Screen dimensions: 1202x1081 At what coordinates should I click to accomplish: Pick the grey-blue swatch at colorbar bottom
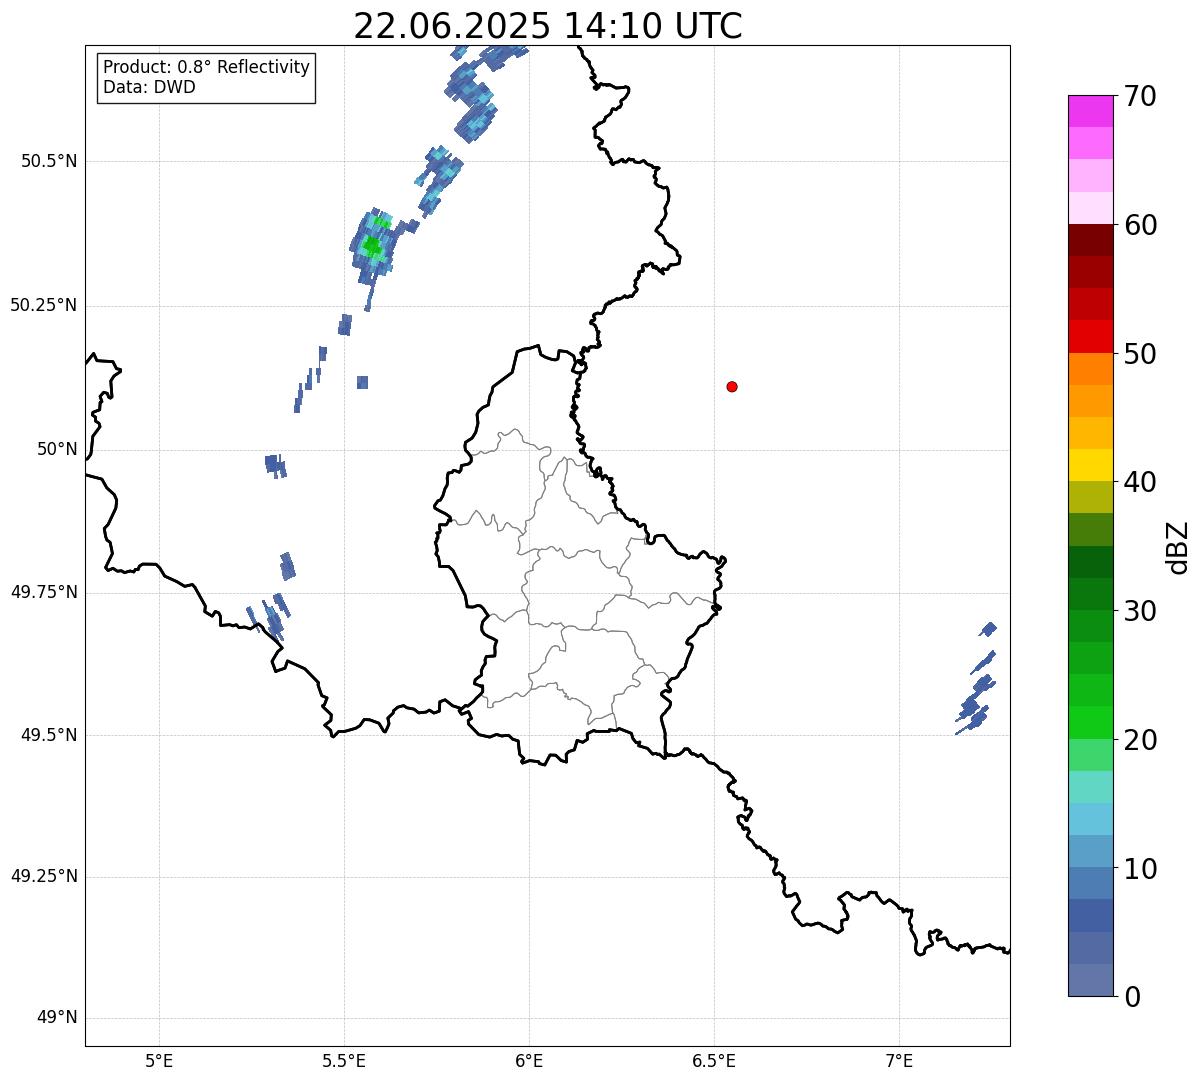1090,980
